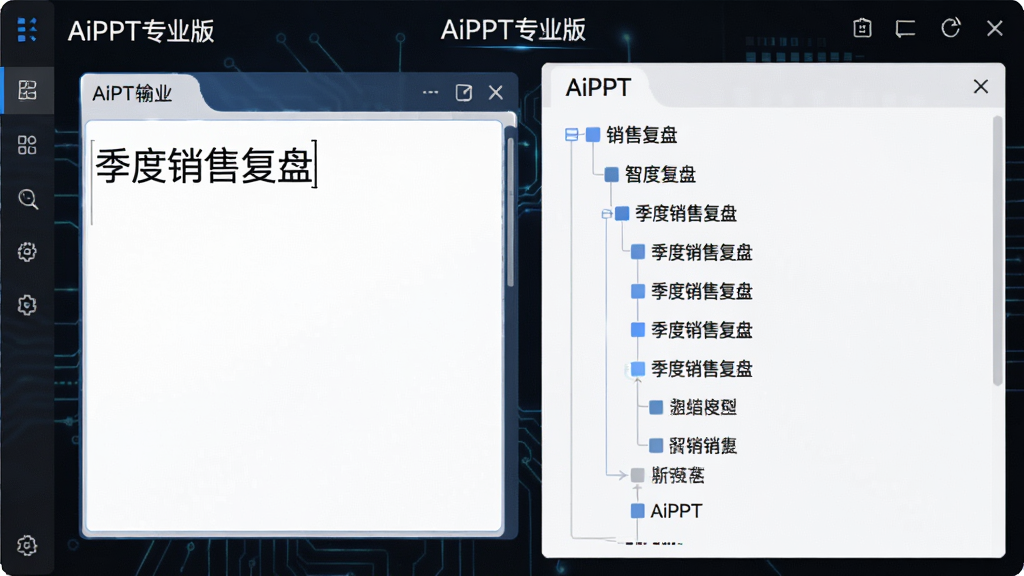
Task: Open the template layout sidebar icon
Action: coord(27,90)
